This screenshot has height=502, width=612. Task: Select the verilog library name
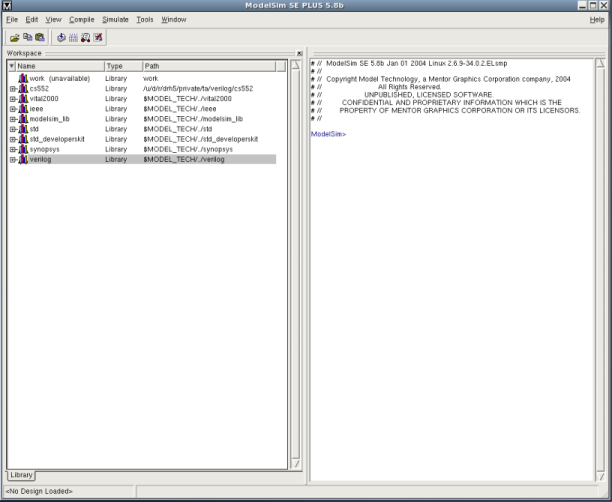(40, 159)
